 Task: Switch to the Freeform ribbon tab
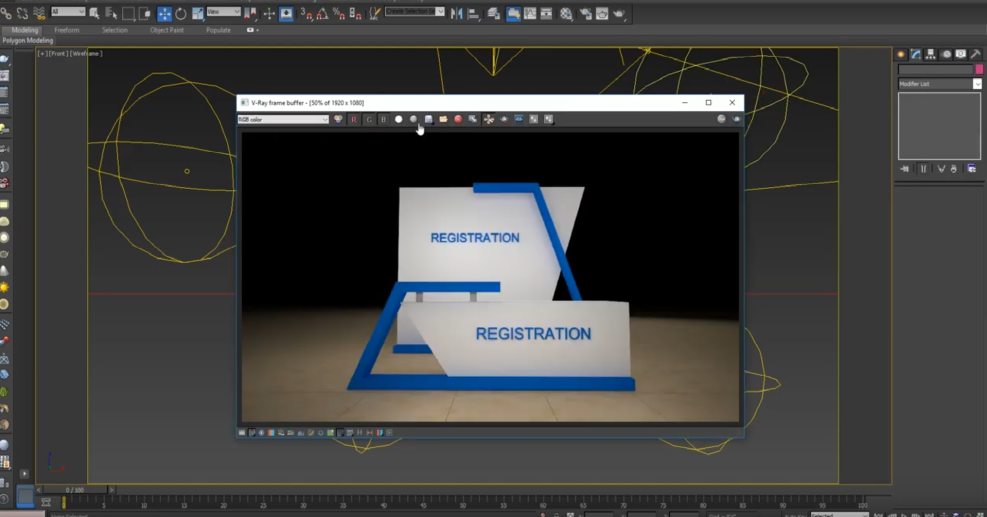67,30
